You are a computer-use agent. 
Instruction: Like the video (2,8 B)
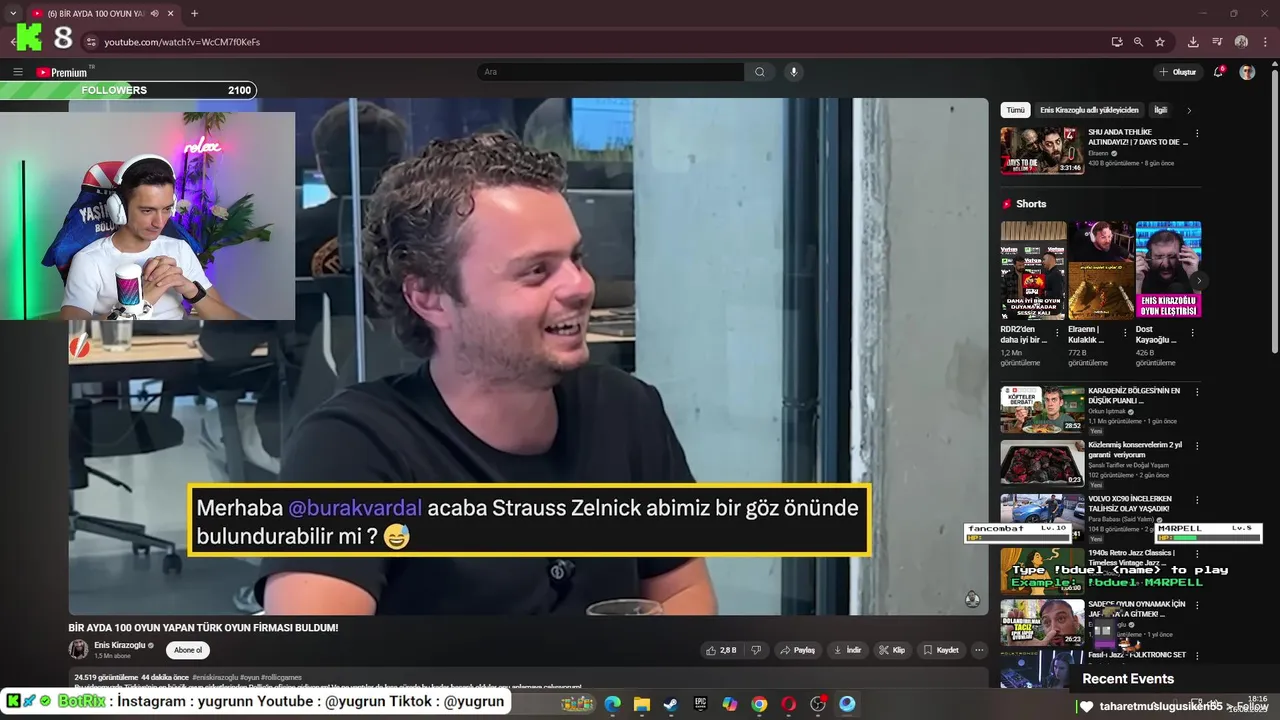click(x=720, y=650)
